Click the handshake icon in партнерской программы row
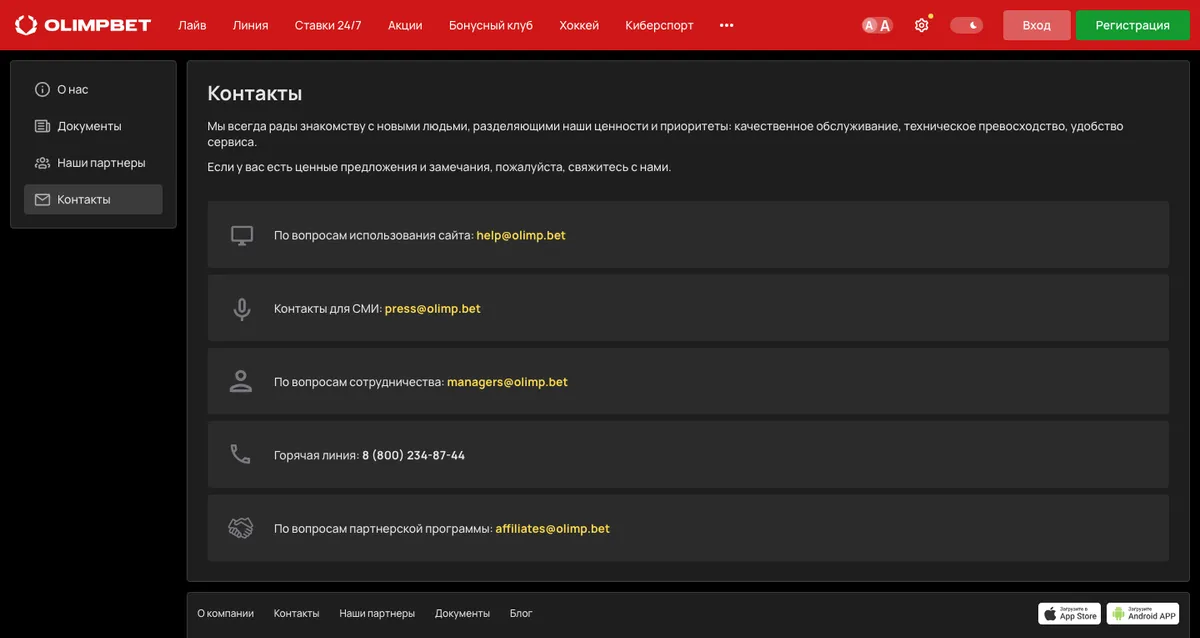Image resolution: width=1200 pixels, height=638 pixels. (x=241, y=528)
